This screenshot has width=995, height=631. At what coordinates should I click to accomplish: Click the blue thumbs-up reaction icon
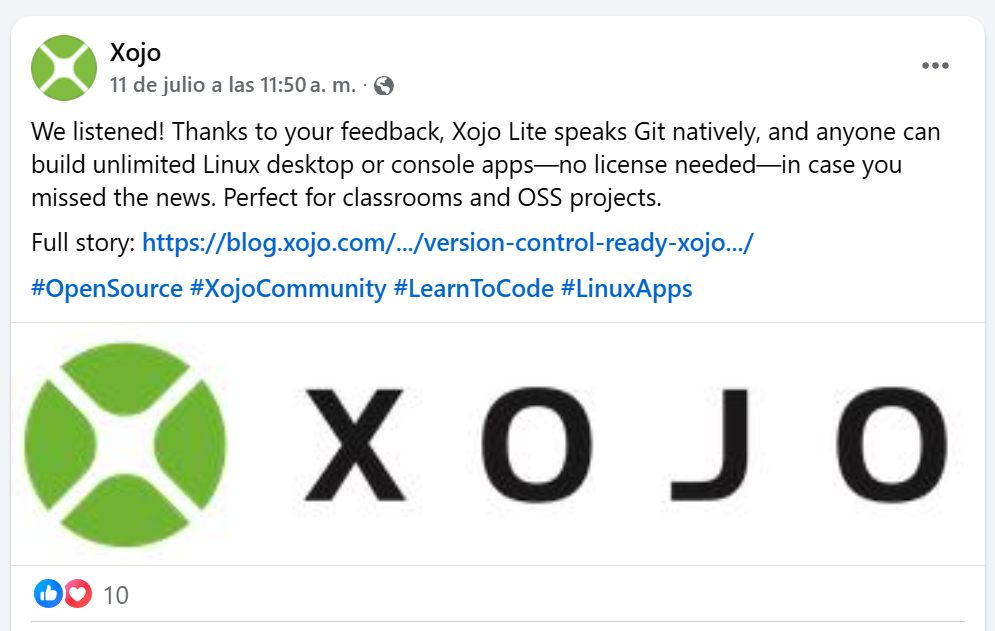48,594
